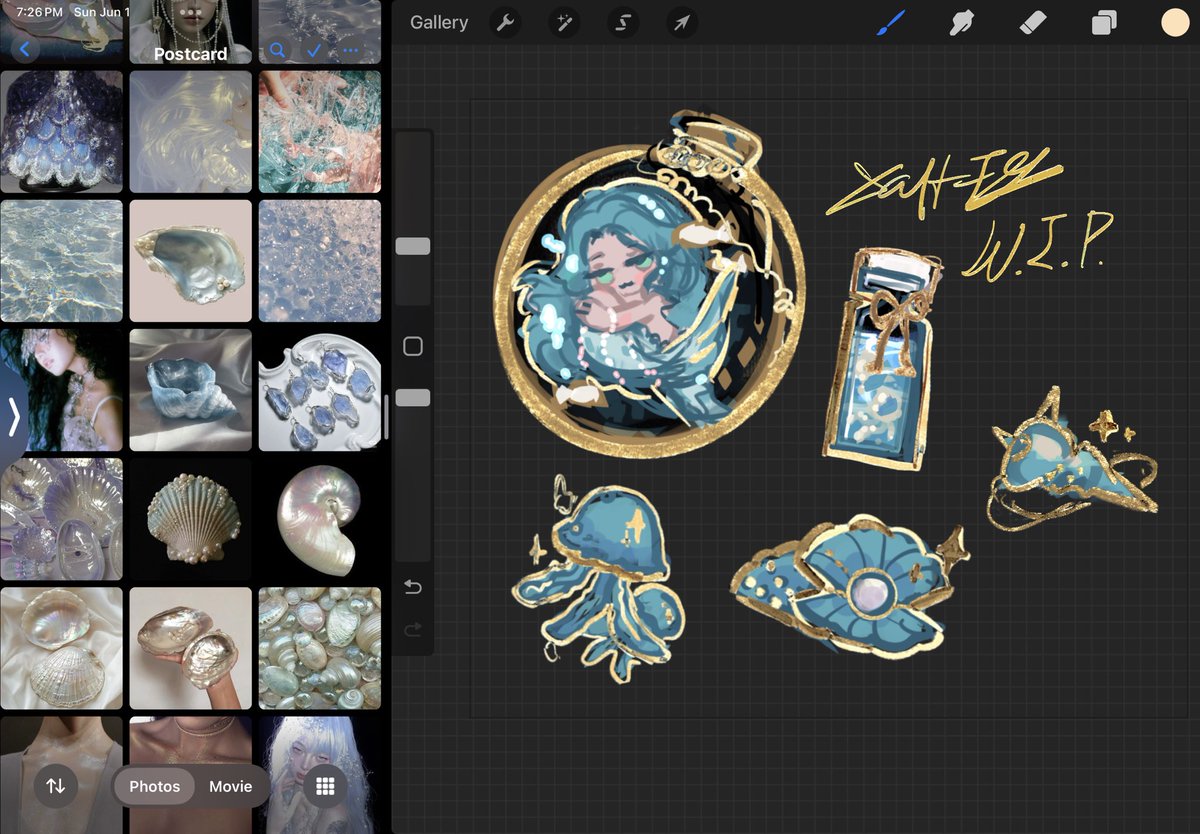The height and width of the screenshot is (834, 1200).
Task: Keep the Photos tab selected in the reference panel
Action: click(154, 786)
